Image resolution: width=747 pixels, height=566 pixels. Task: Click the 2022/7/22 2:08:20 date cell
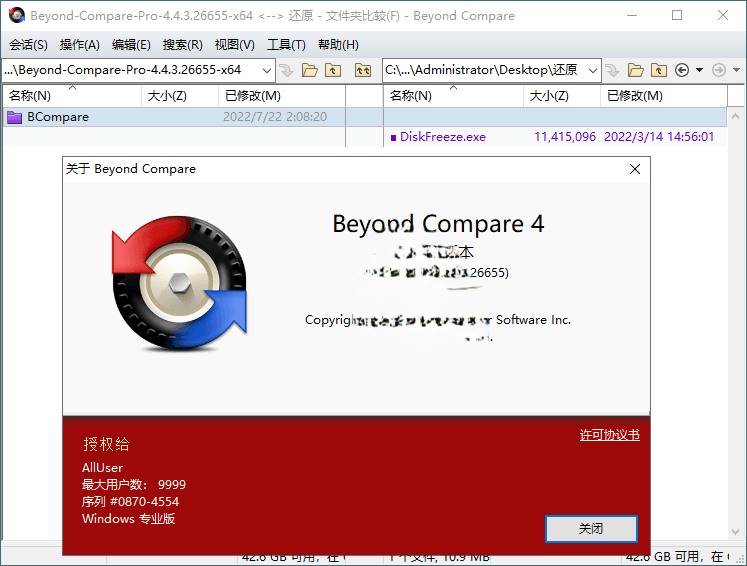[x=275, y=117]
